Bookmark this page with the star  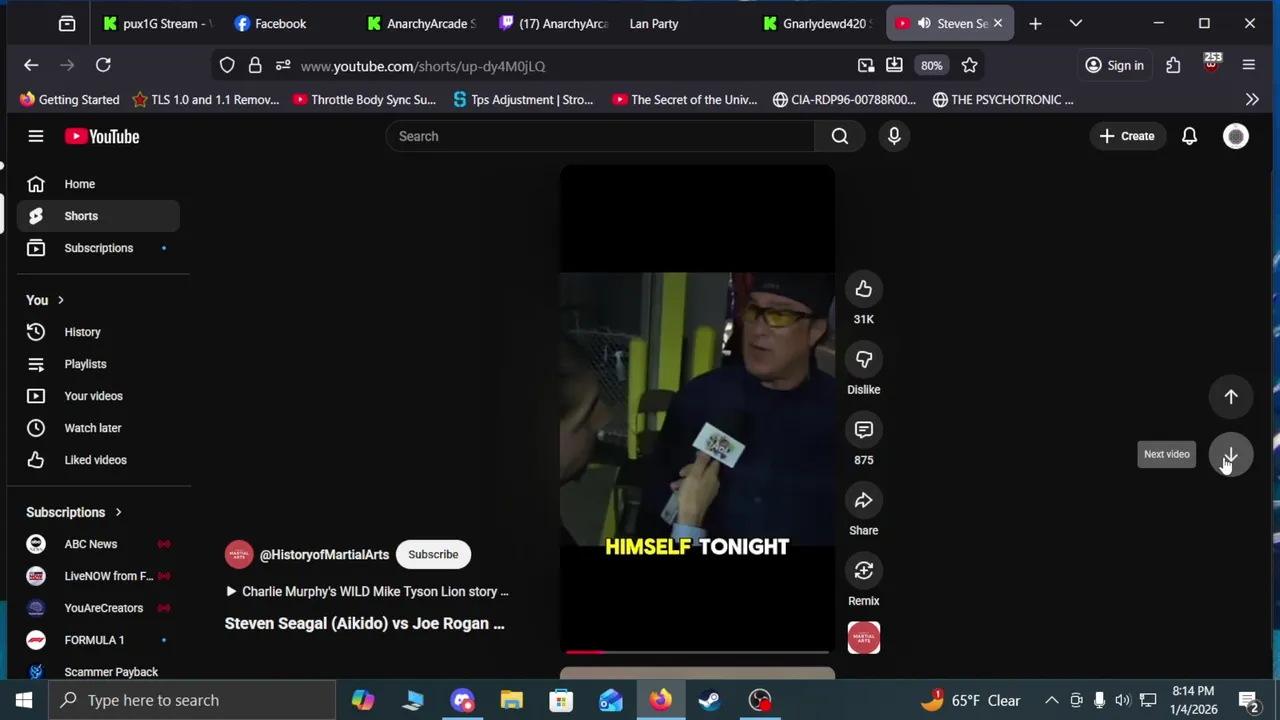click(969, 65)
